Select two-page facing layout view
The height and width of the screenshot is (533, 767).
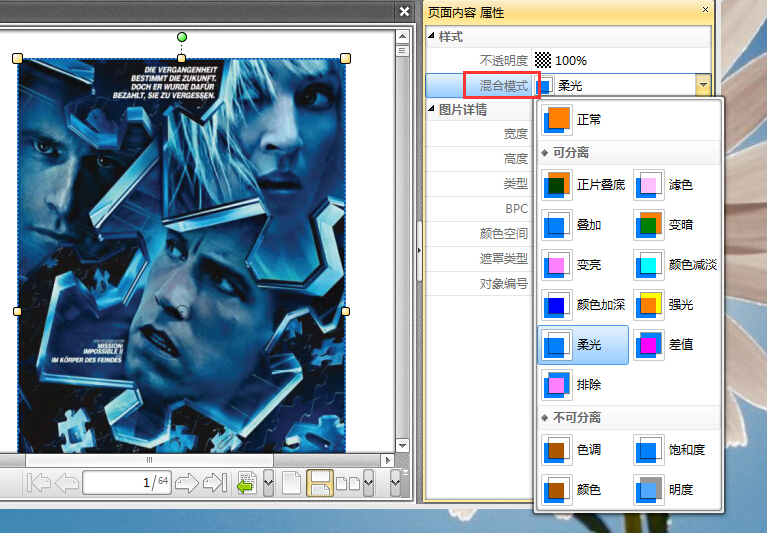[x=348, y=483]
